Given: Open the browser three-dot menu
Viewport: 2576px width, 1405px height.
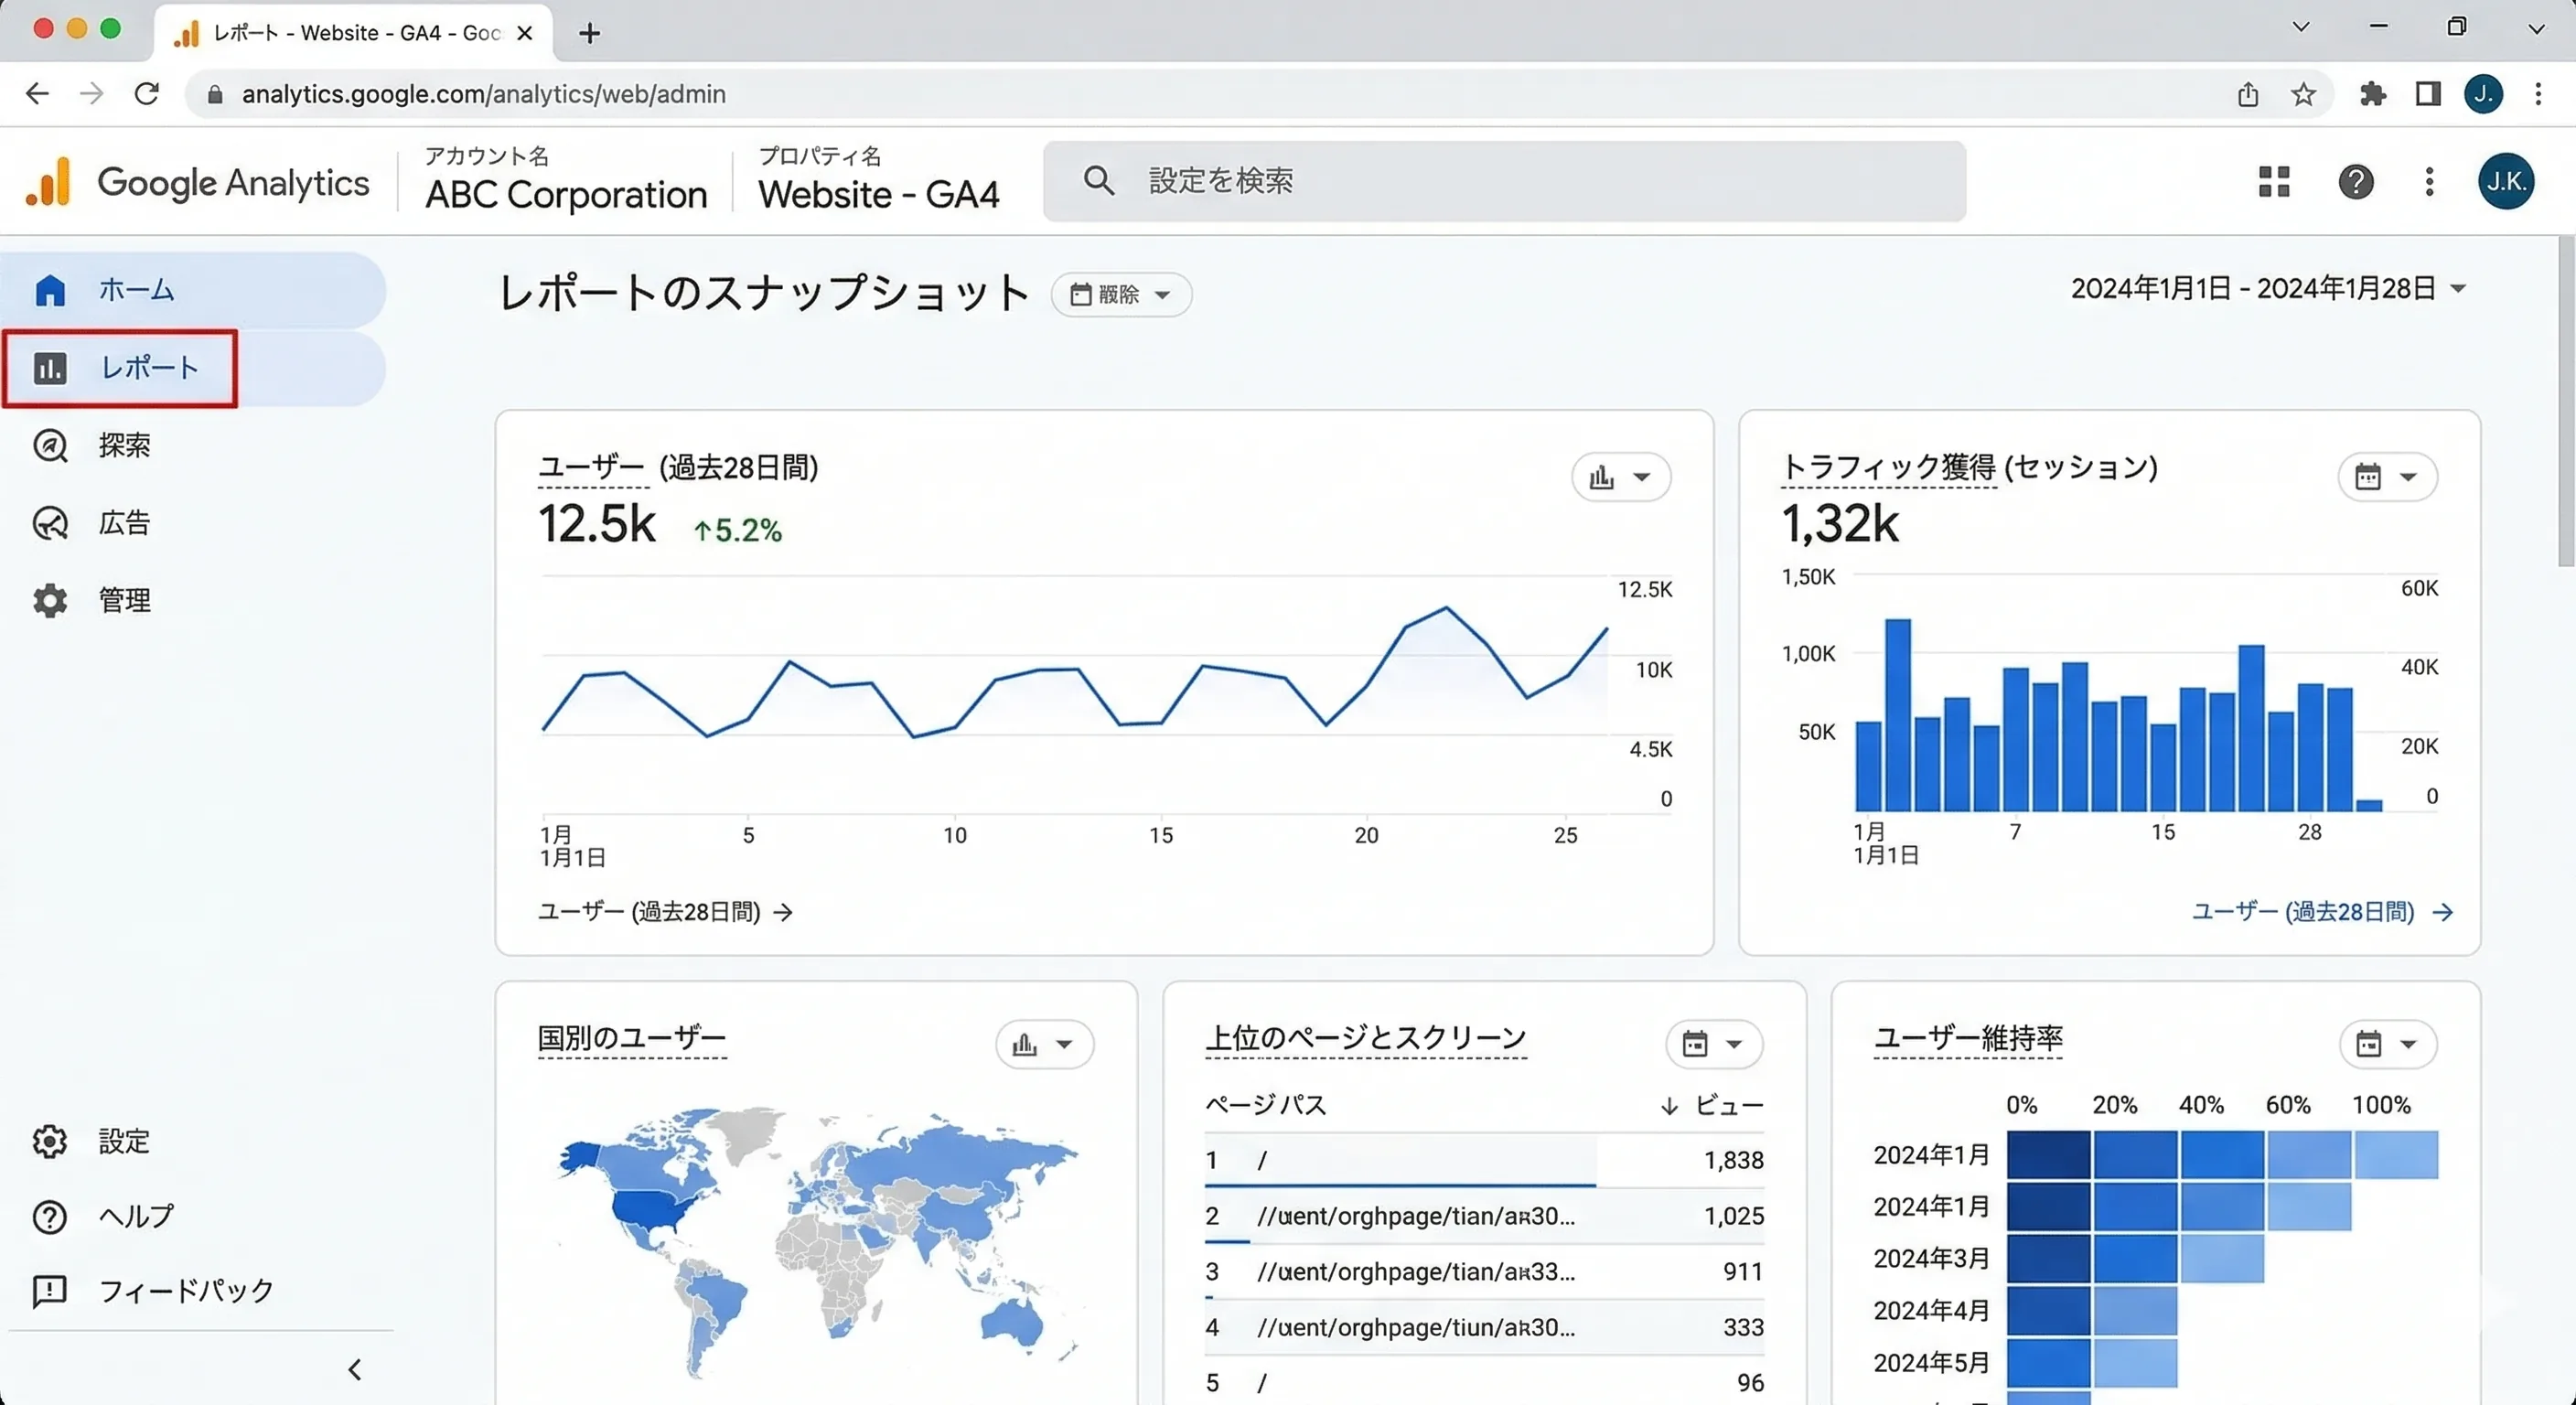Looking at the screenshot, I should tap(2538, 94).
